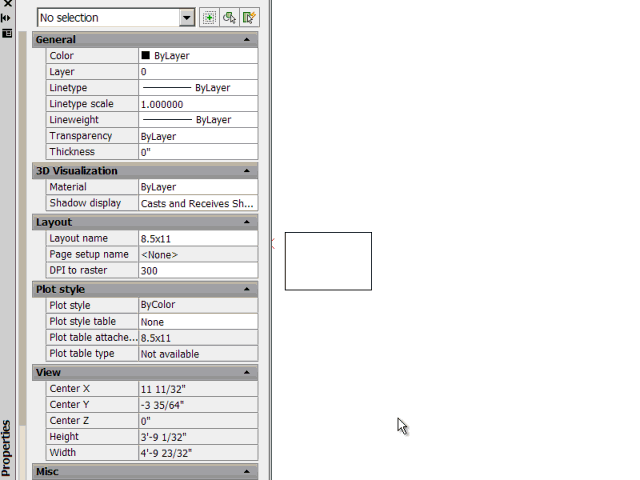
Task: Open Properties palette options menu icon
Action: pyautogui.click(x=7, y=33)
